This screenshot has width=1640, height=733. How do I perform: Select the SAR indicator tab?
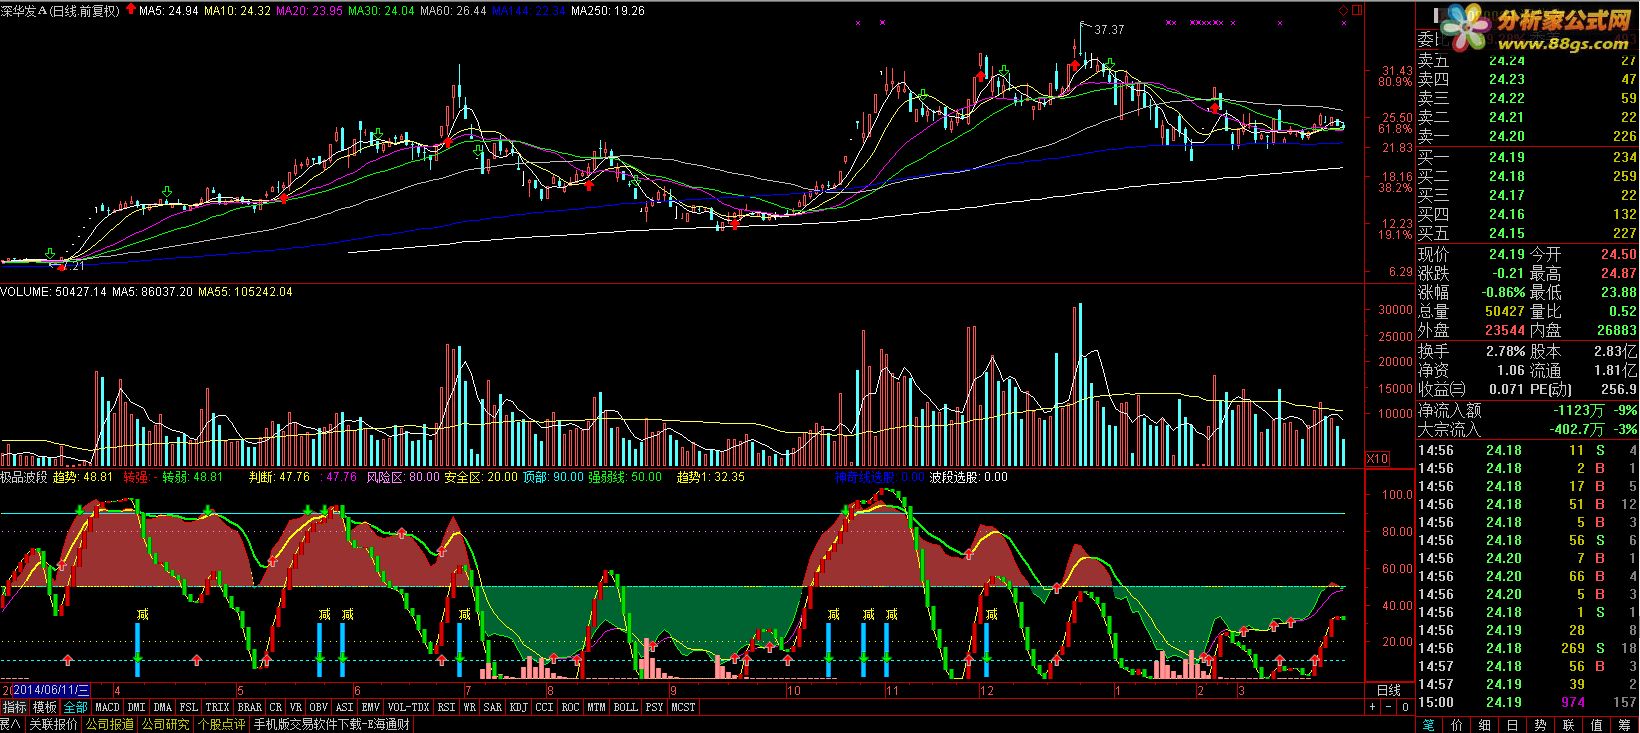492,707
